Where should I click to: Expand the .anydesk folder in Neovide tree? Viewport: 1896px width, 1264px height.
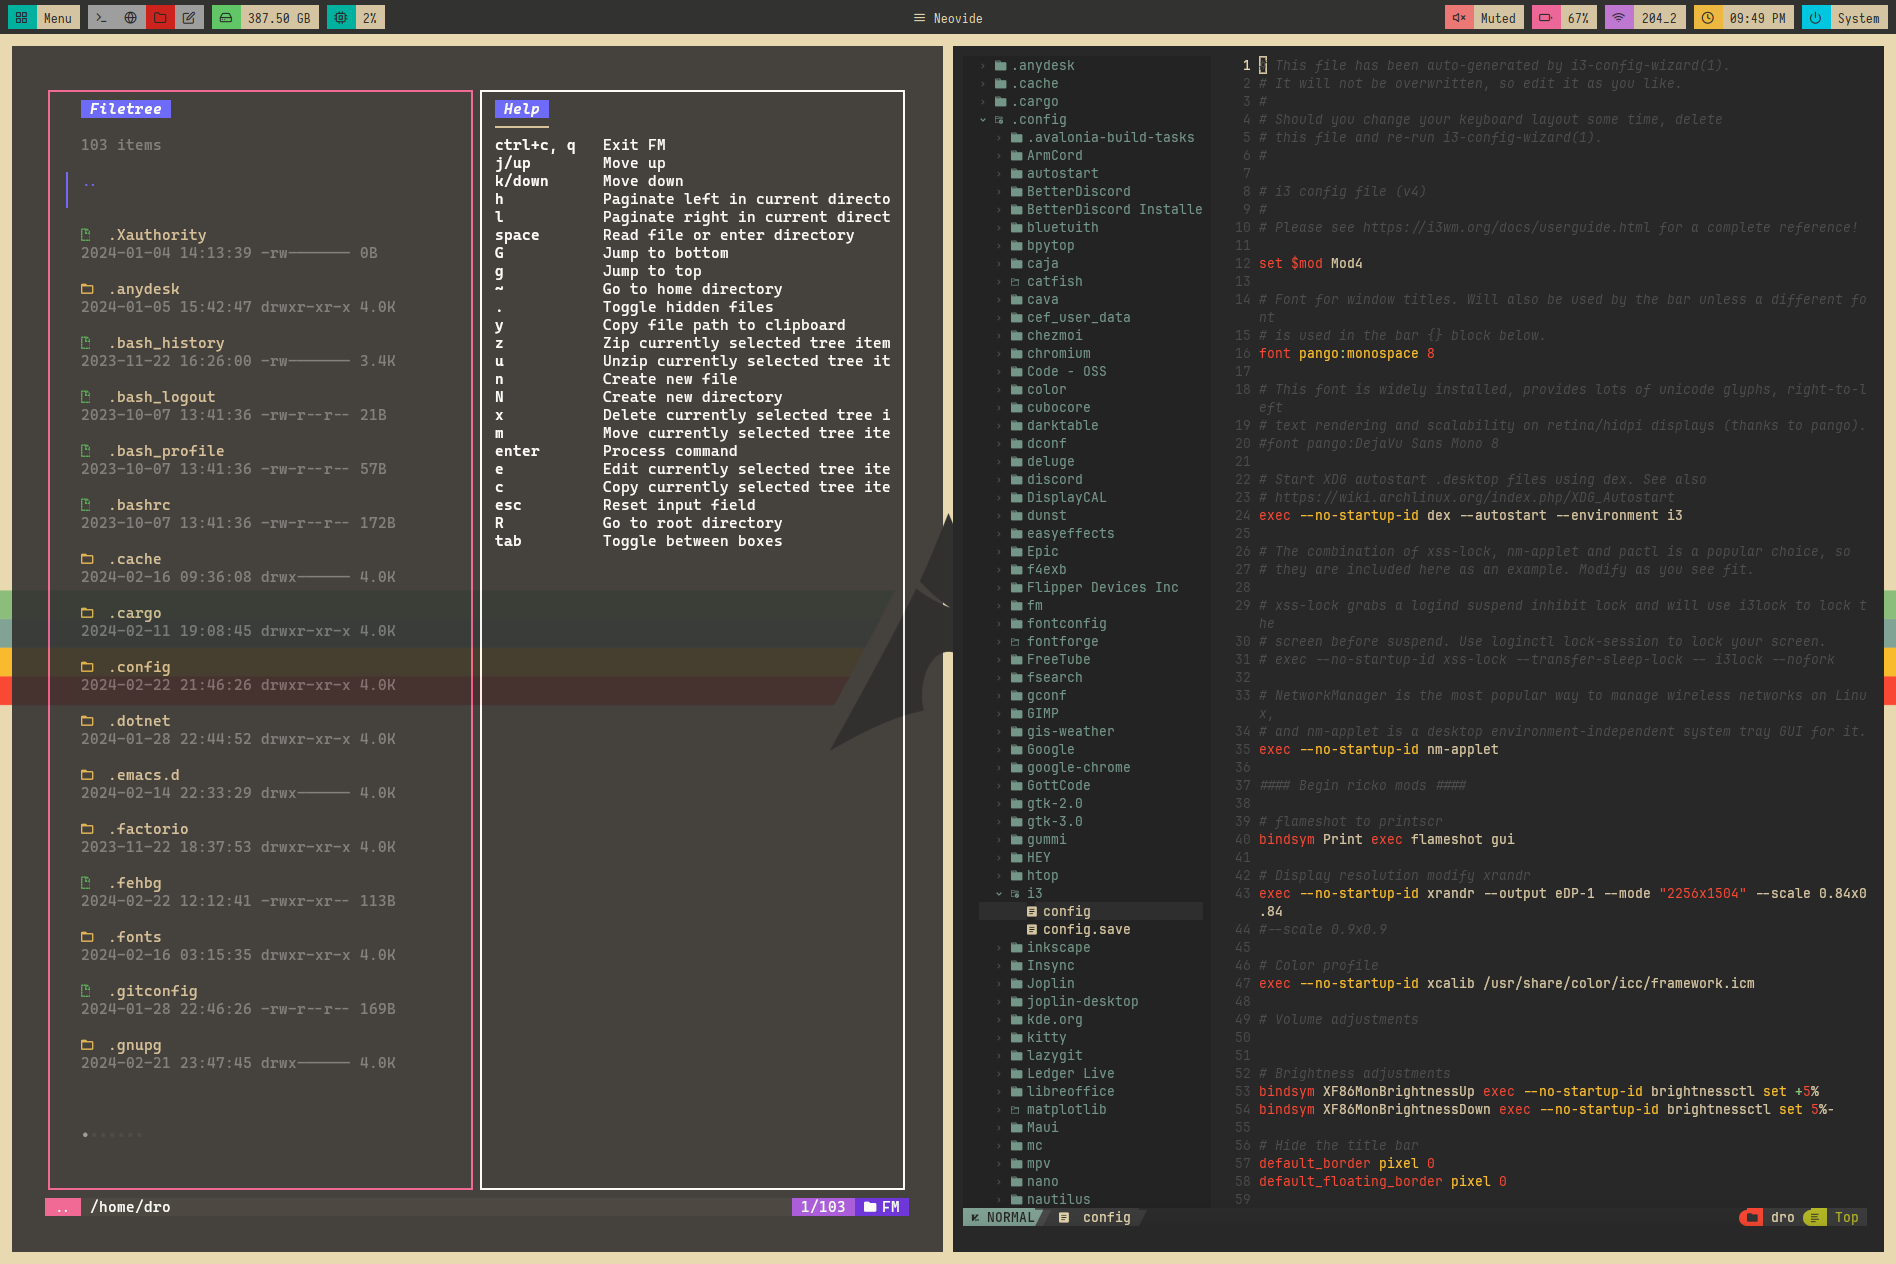[983, 66]
